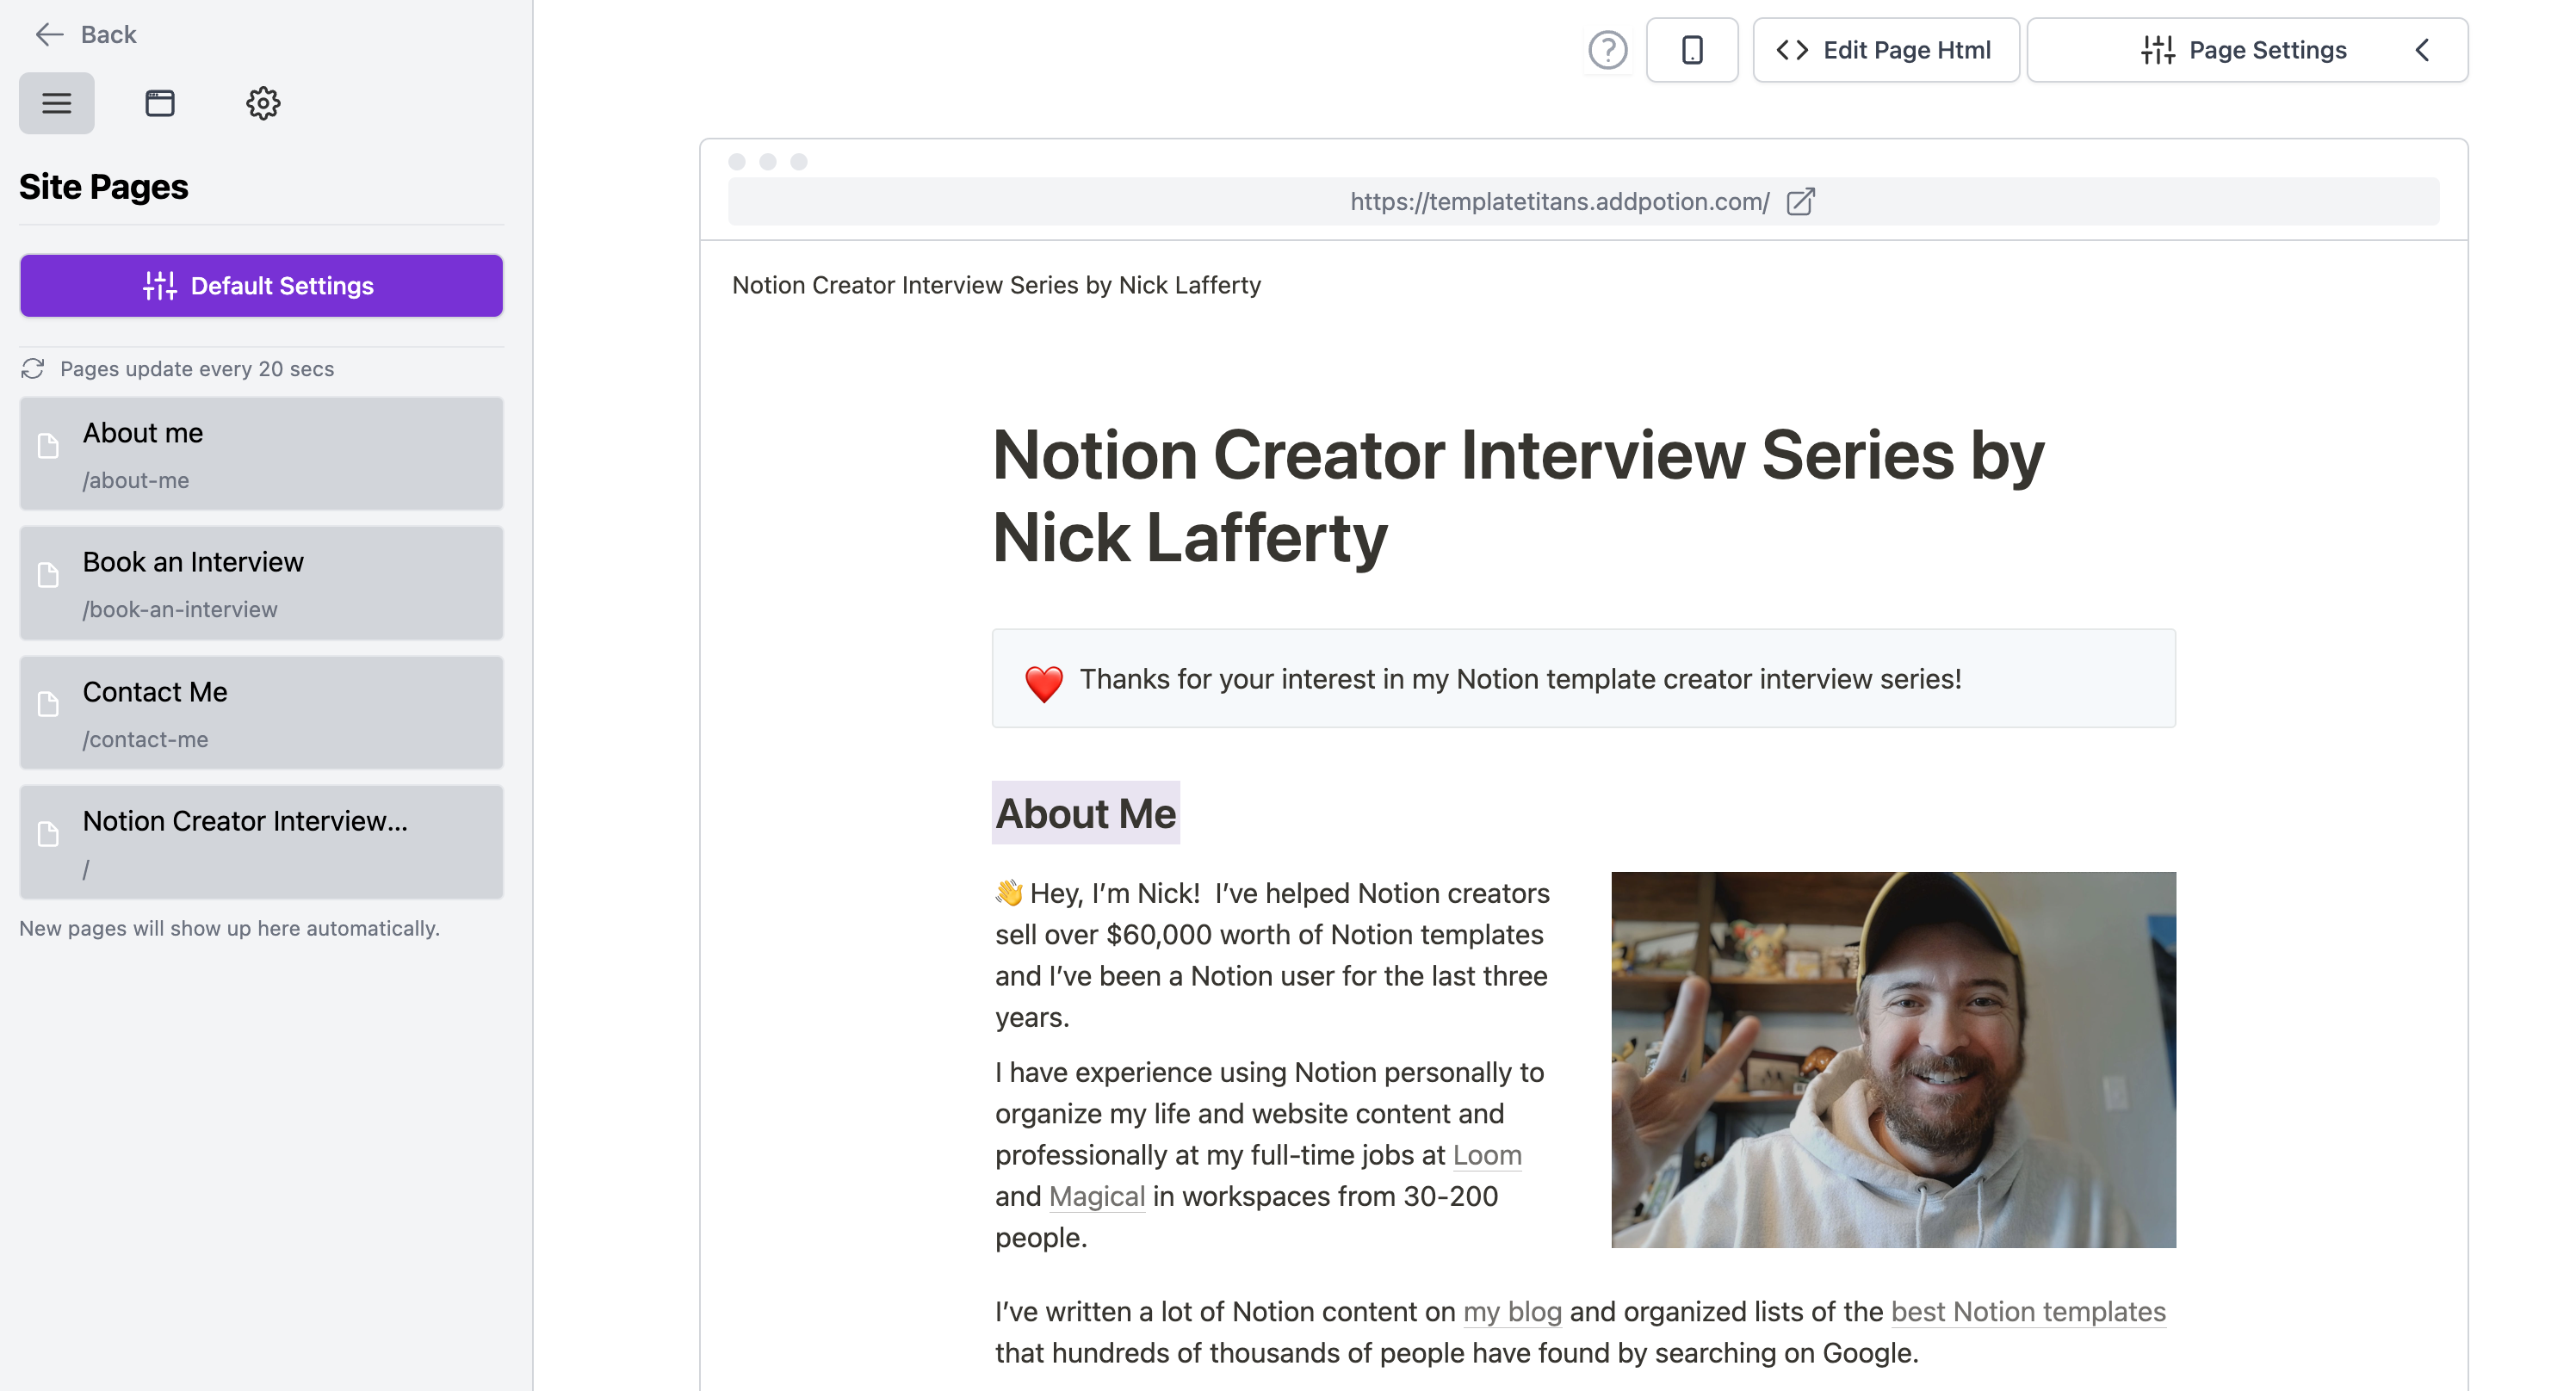The width and height of the screenshot is (2576, 1391).
Task: Click the Page Settings sliders icon
Action: (x=2158, y=50)
